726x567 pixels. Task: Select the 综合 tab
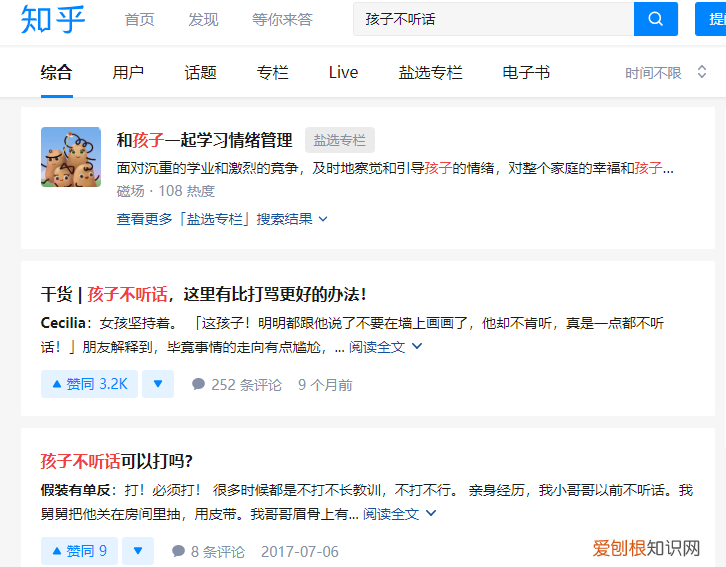pos(56,73)
